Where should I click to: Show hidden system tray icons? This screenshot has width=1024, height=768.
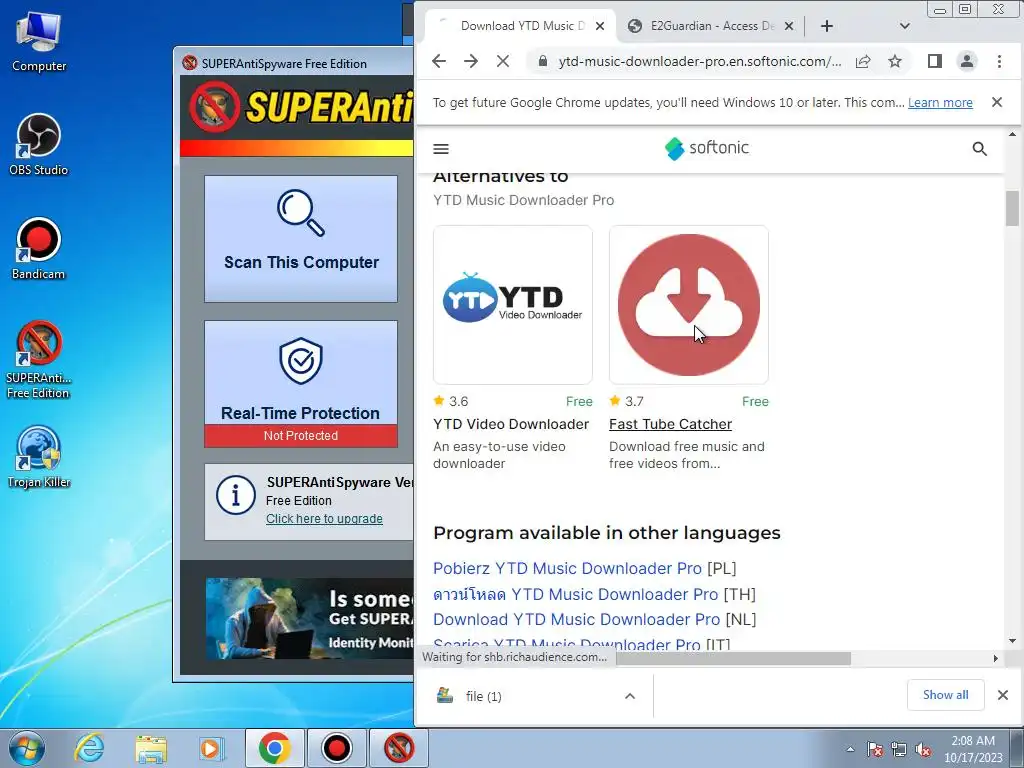[x=850, y=749]
